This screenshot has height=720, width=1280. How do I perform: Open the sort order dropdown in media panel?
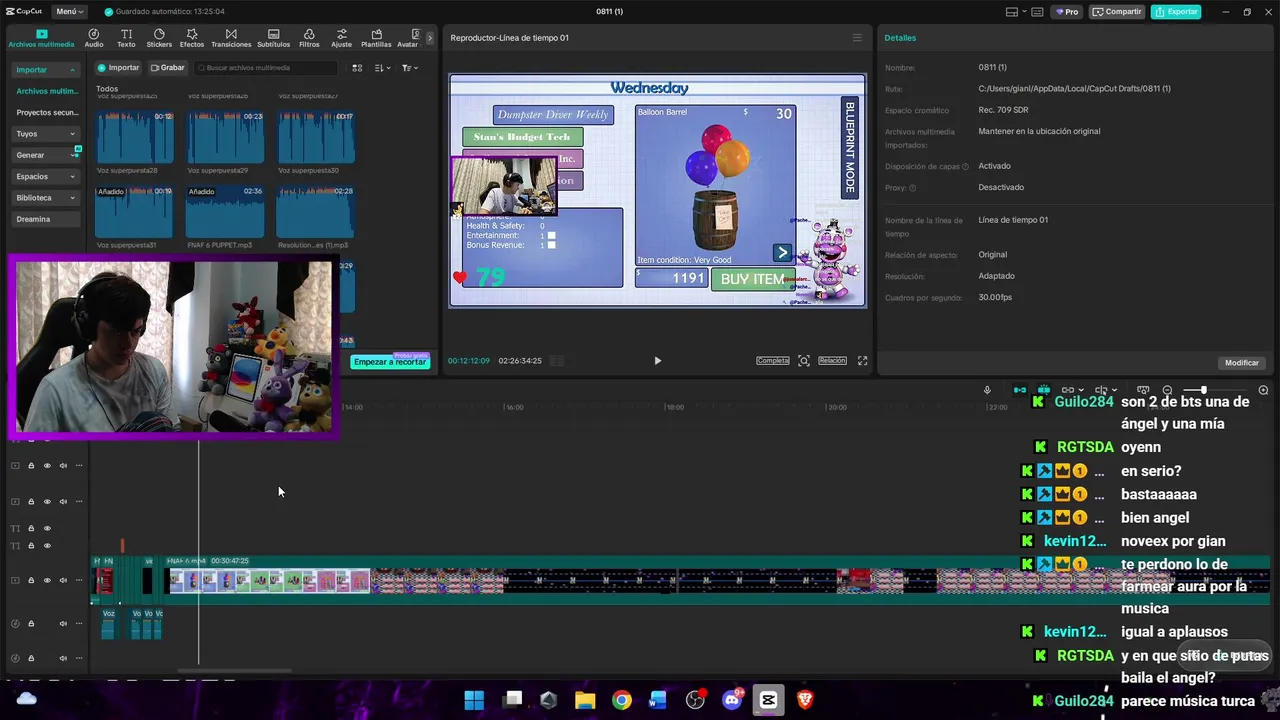point(383,68)
